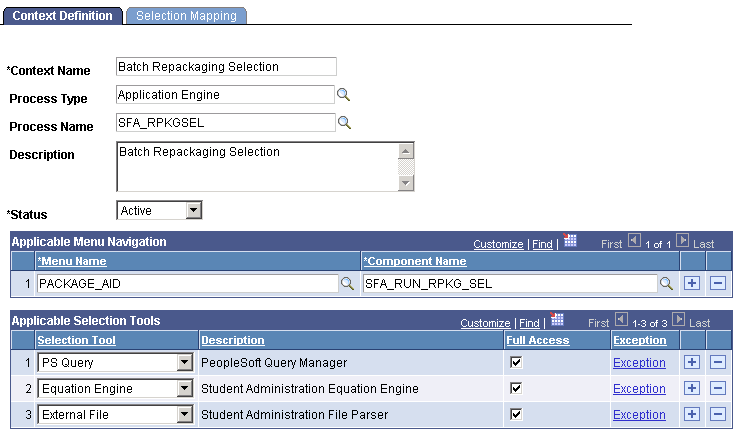Image resolution: width=751 pixels, height=440 pixels.
Task: Open the Exception link for Equation Engine
Action: pyautogui.click(x=639, y=388)
